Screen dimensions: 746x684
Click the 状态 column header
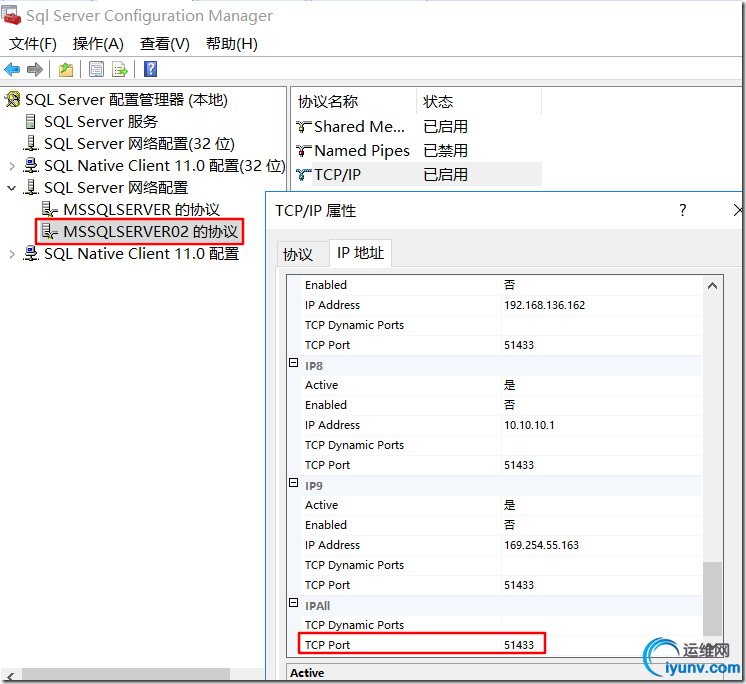[x=479, y=101]
